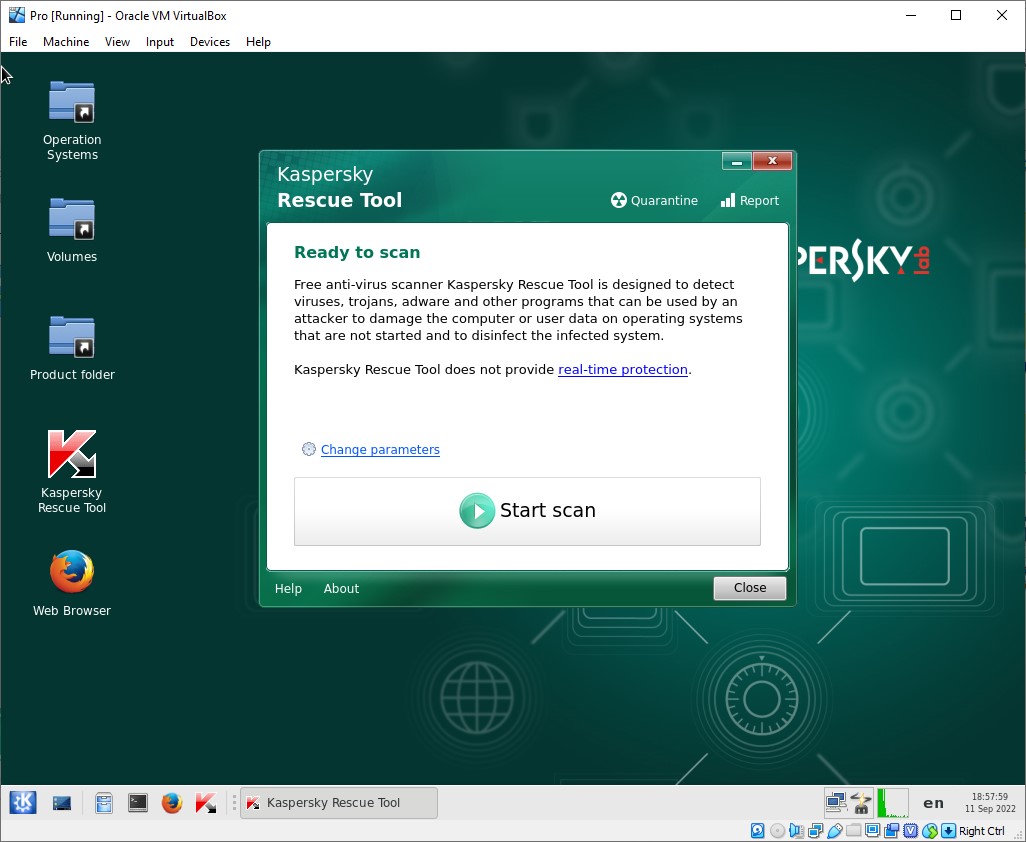Click VirtualBox shared folders status icon
1026x842 pixels.
tap(853, 831)
